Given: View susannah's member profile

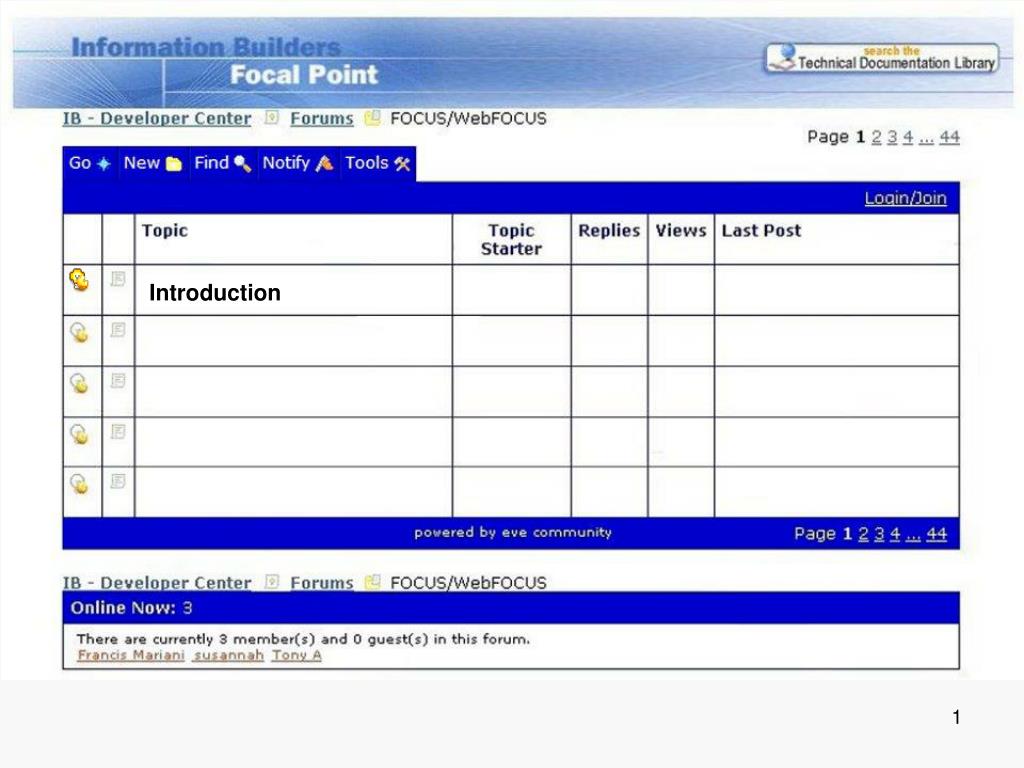Looking at the screenshot, I should [x=229, y=655].
